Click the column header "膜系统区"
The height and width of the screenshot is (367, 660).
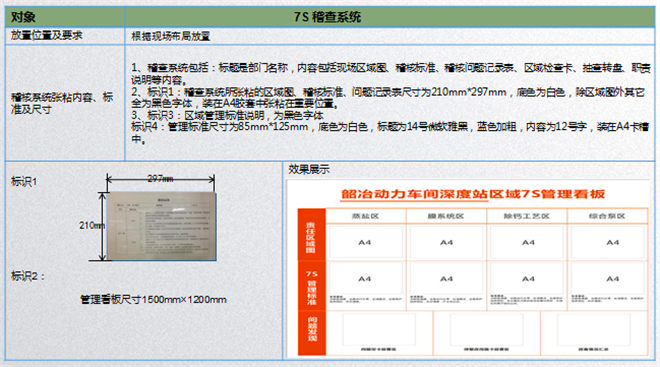(x=446, y=216)
